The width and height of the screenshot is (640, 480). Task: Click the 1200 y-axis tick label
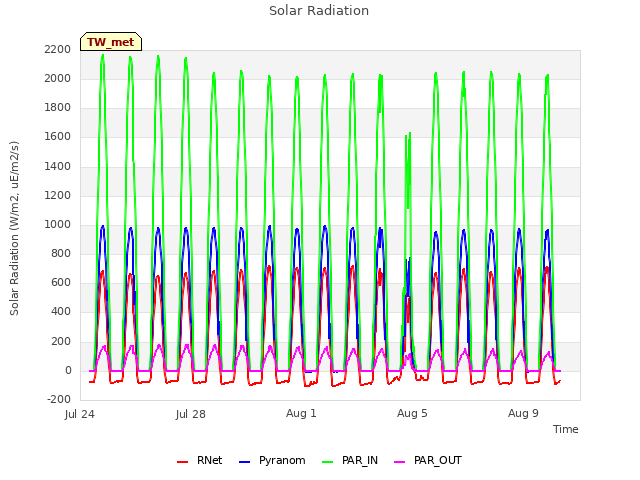(x=58, y=196)
